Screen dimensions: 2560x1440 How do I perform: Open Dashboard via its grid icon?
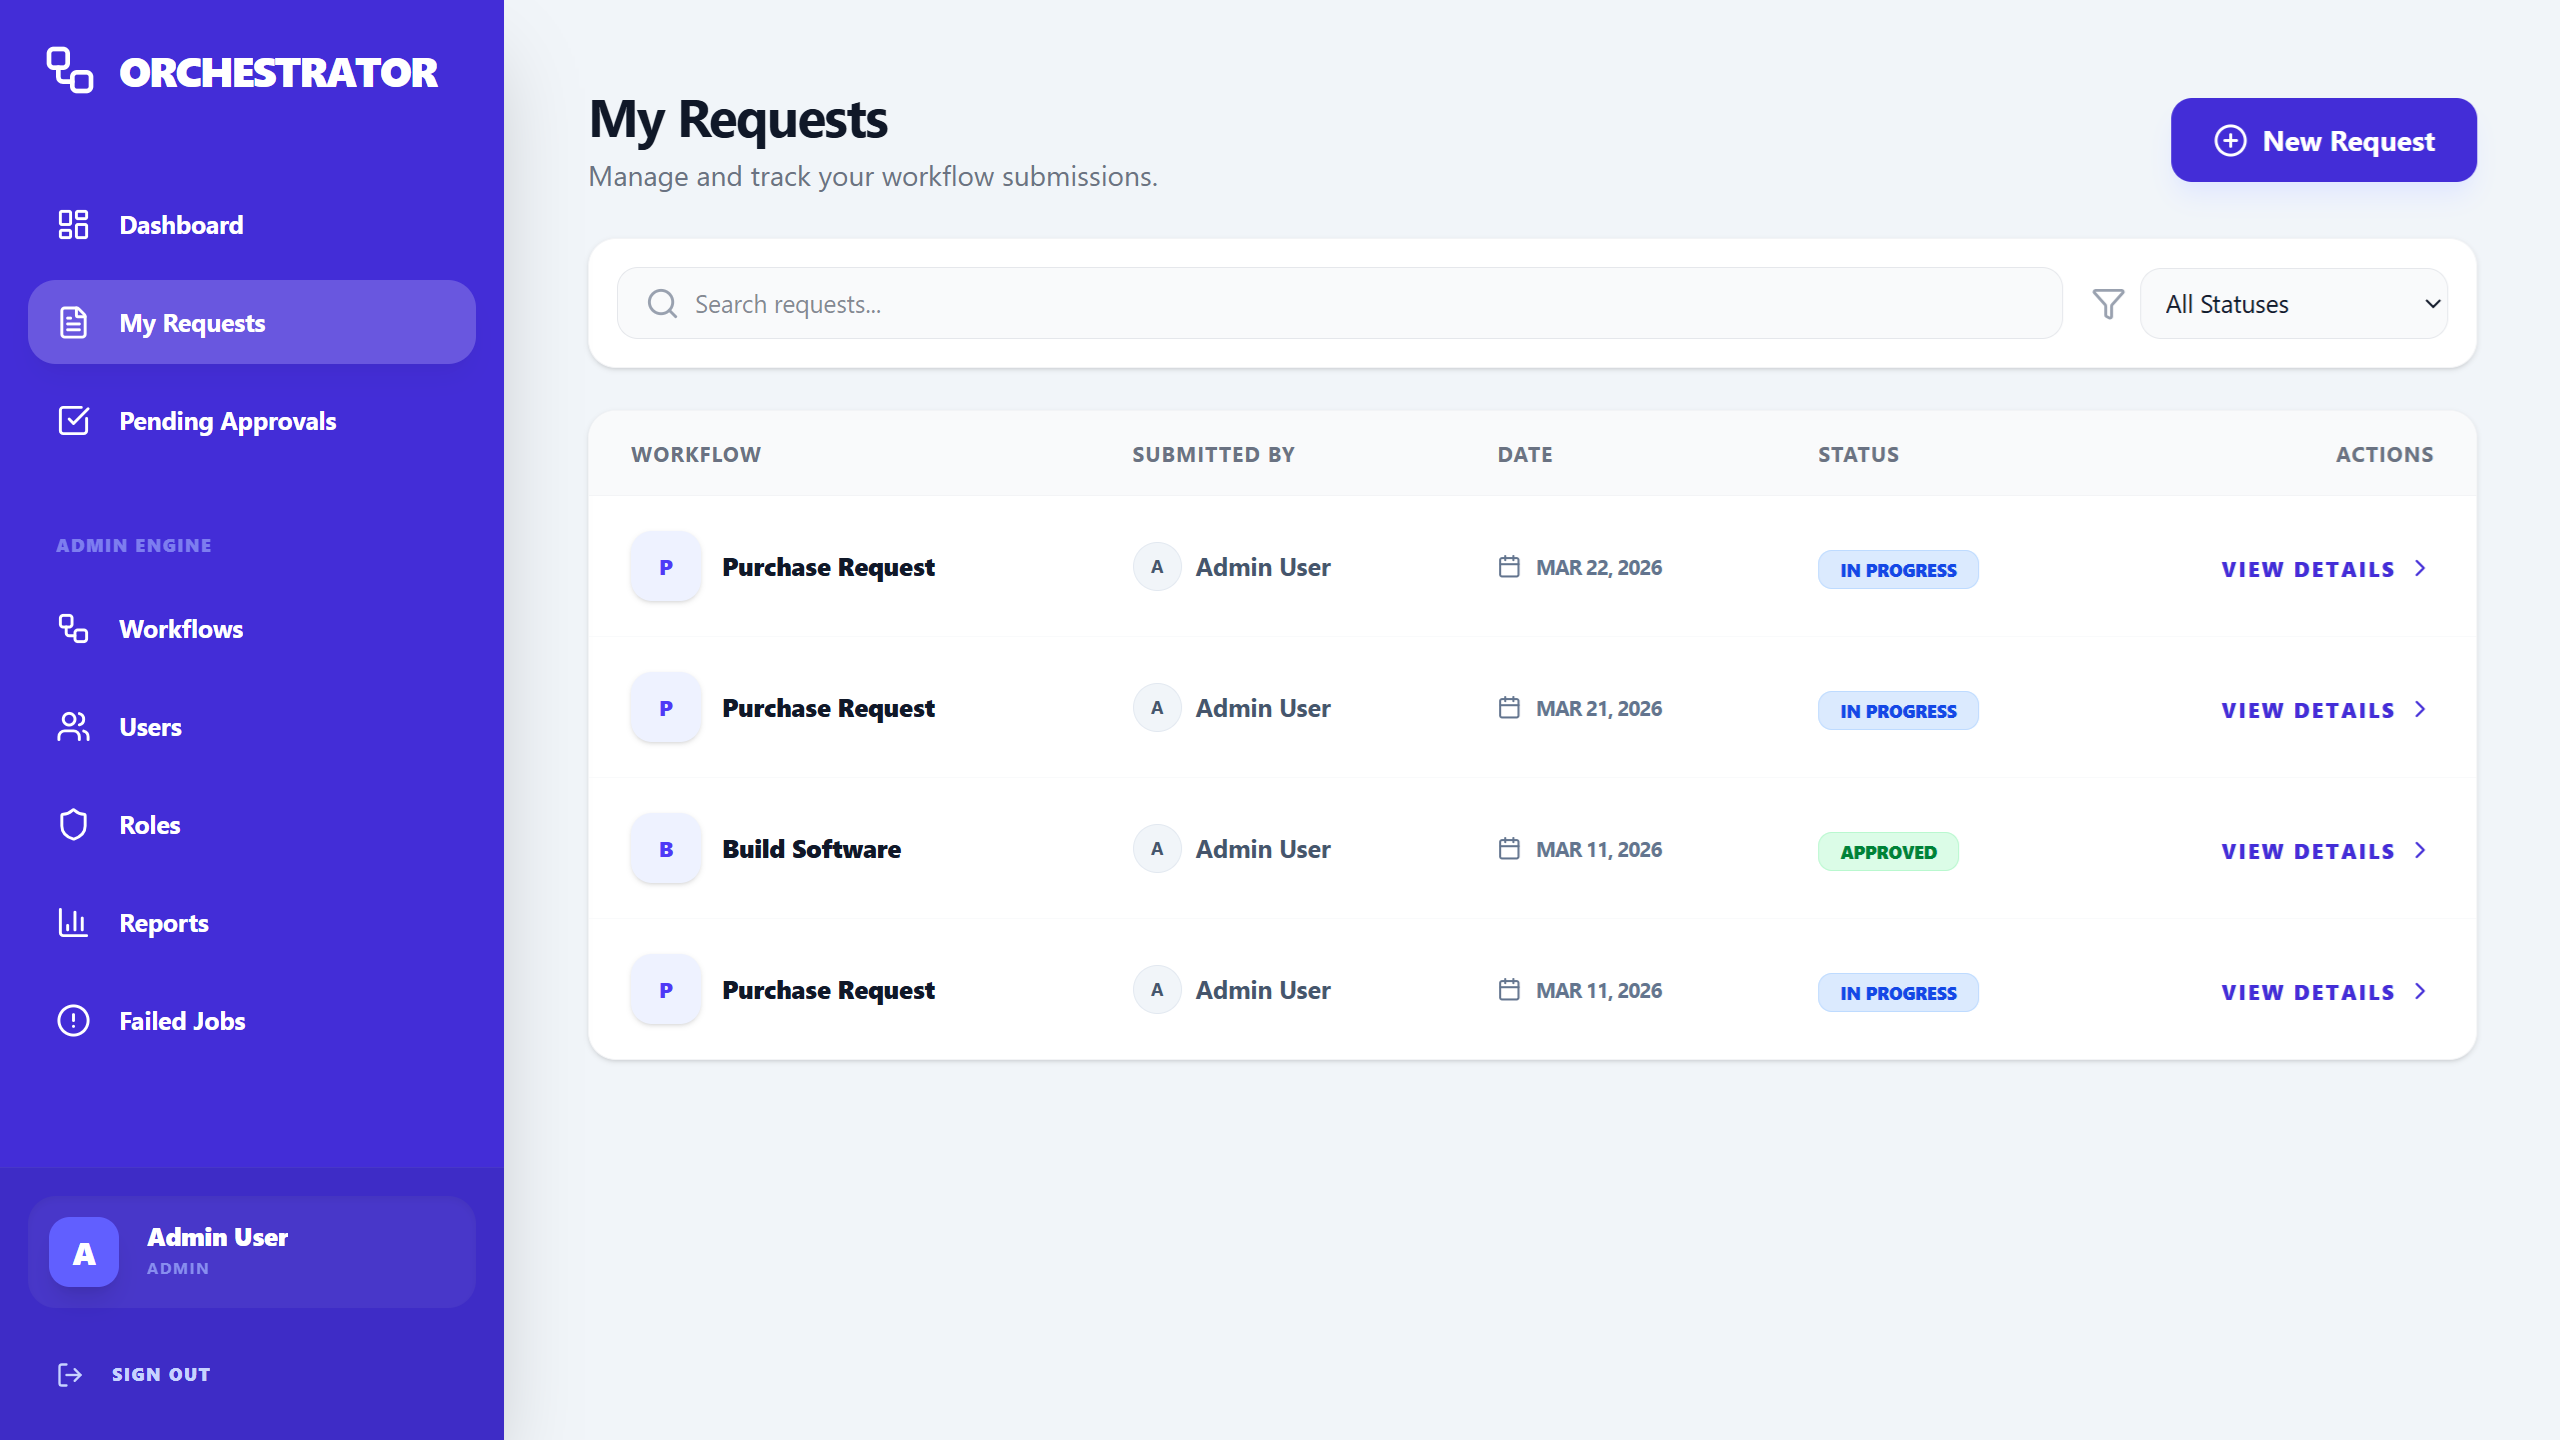[73, 225]
